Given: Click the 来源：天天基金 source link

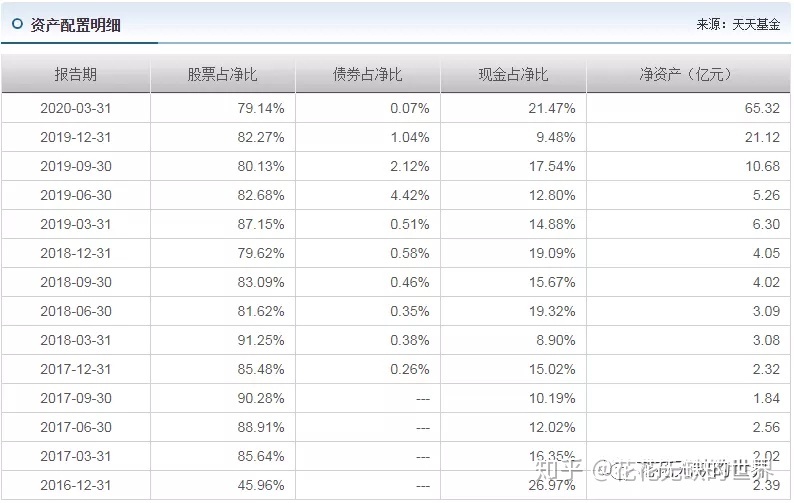Looking at the screenshot, I should 737,24.
